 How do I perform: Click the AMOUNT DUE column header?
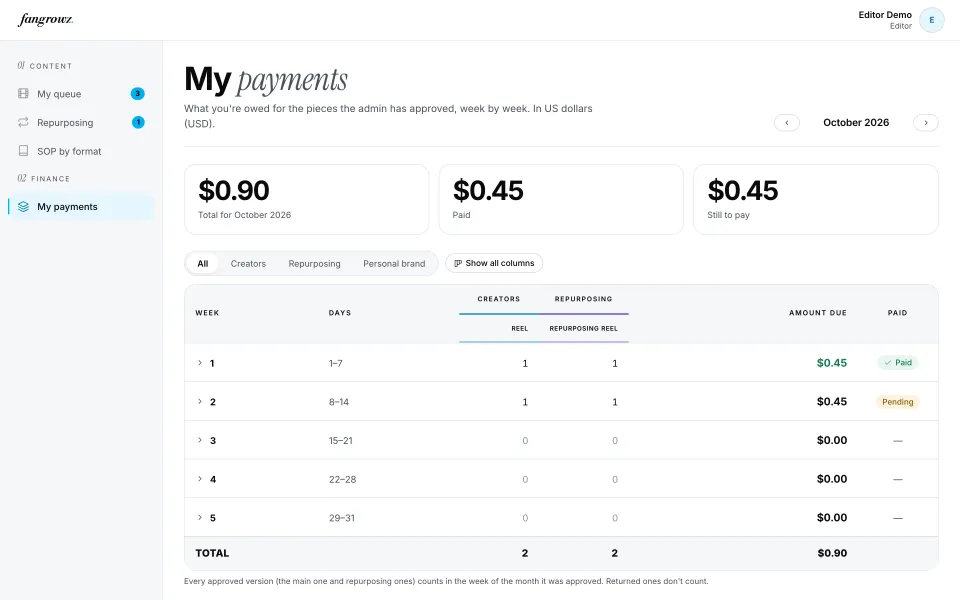pos(817,313)
